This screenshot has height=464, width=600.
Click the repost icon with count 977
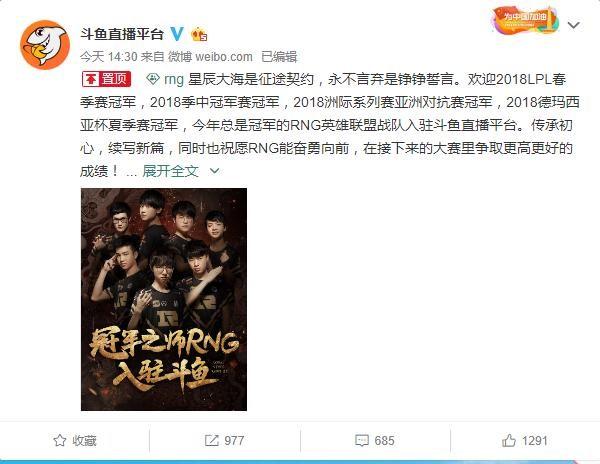[211, 440]
